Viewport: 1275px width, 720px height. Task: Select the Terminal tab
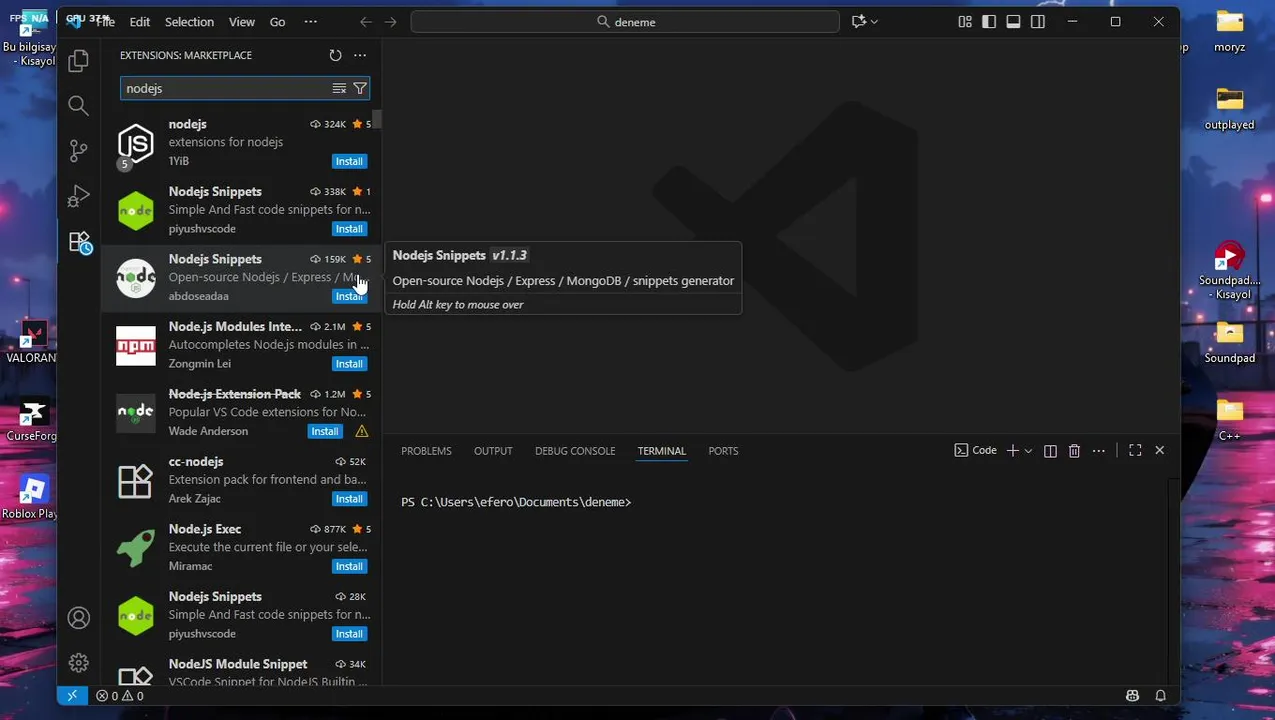[662, 451]
